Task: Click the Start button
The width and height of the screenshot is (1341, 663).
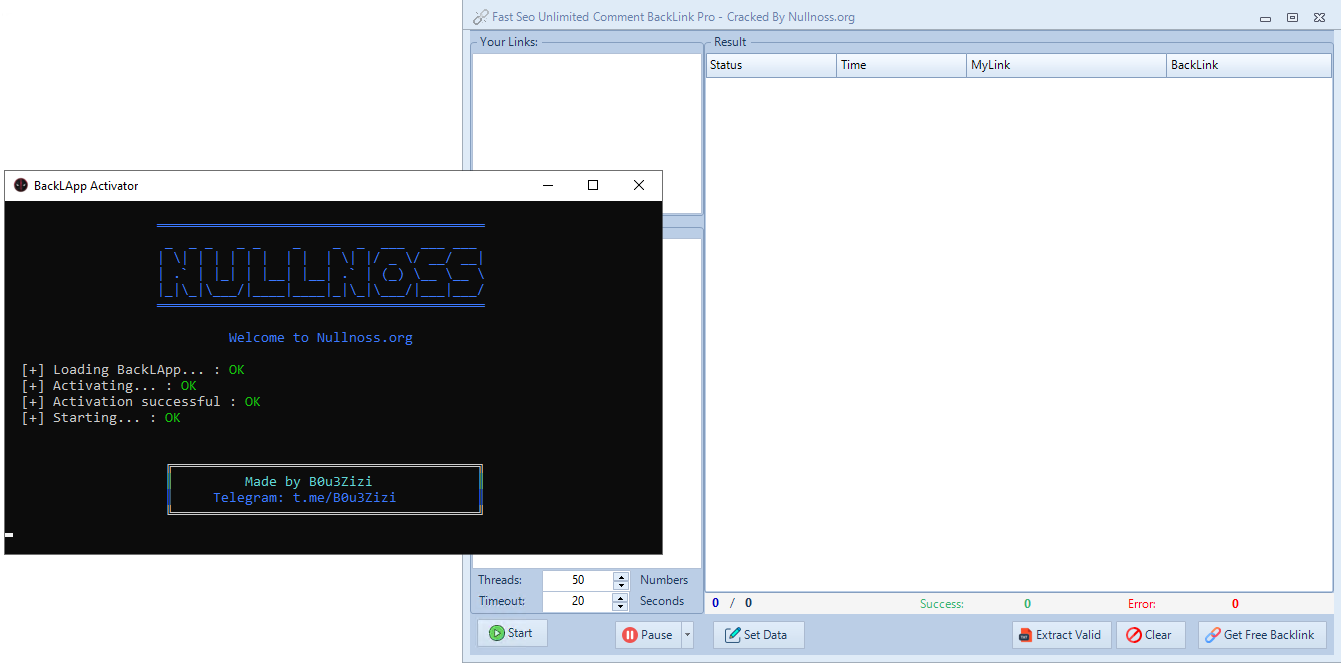Action: click(512, 633)
